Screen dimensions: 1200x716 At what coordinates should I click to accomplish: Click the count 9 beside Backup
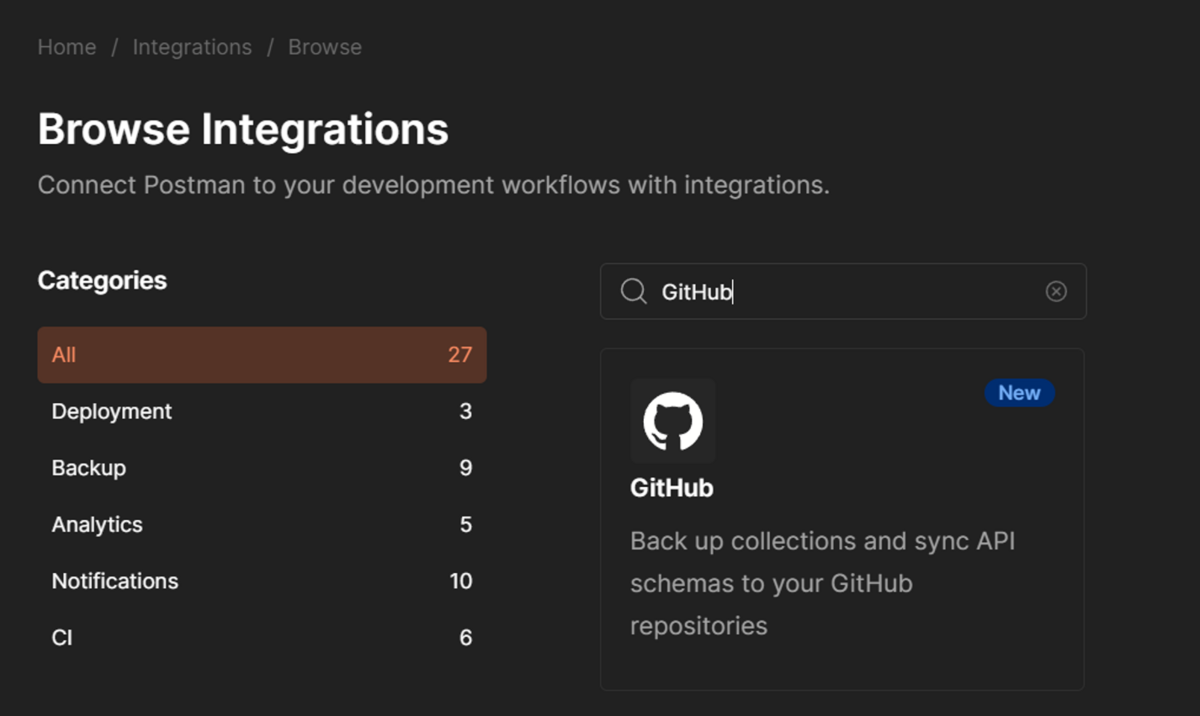[466, 468]
